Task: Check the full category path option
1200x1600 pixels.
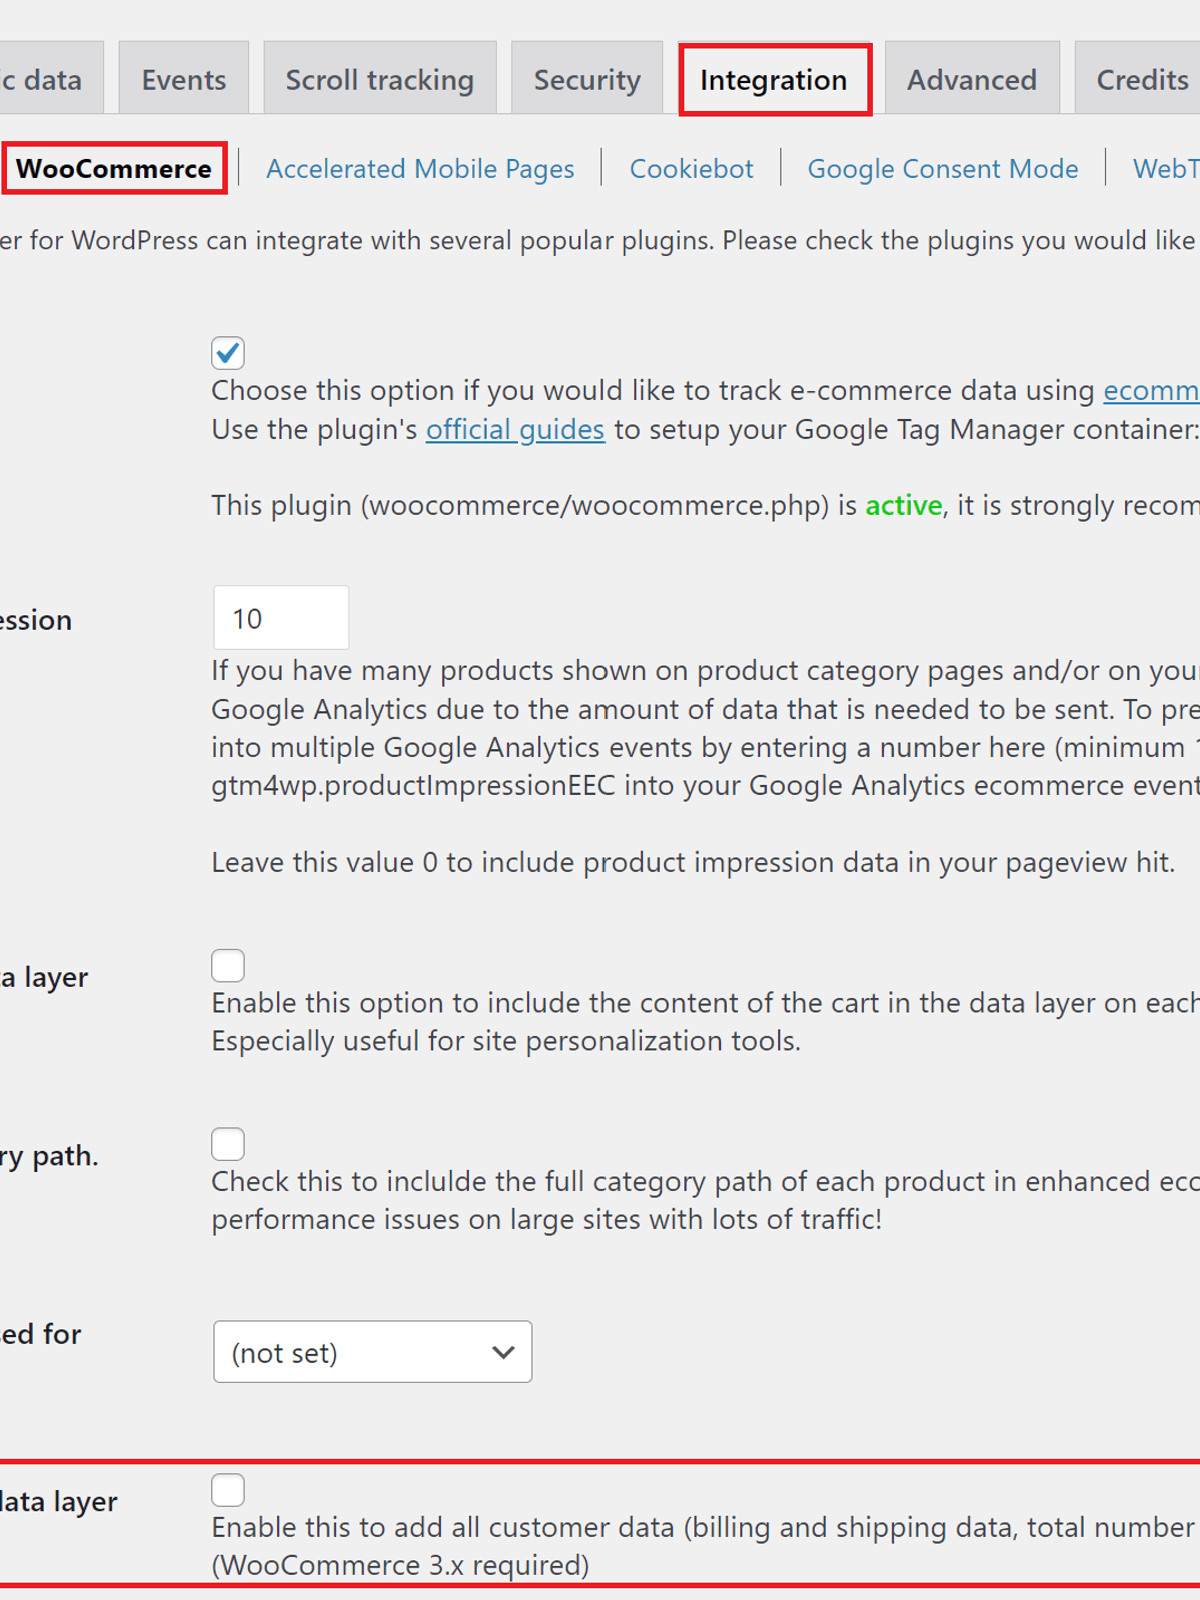Action: click(x=228, y=1144)
